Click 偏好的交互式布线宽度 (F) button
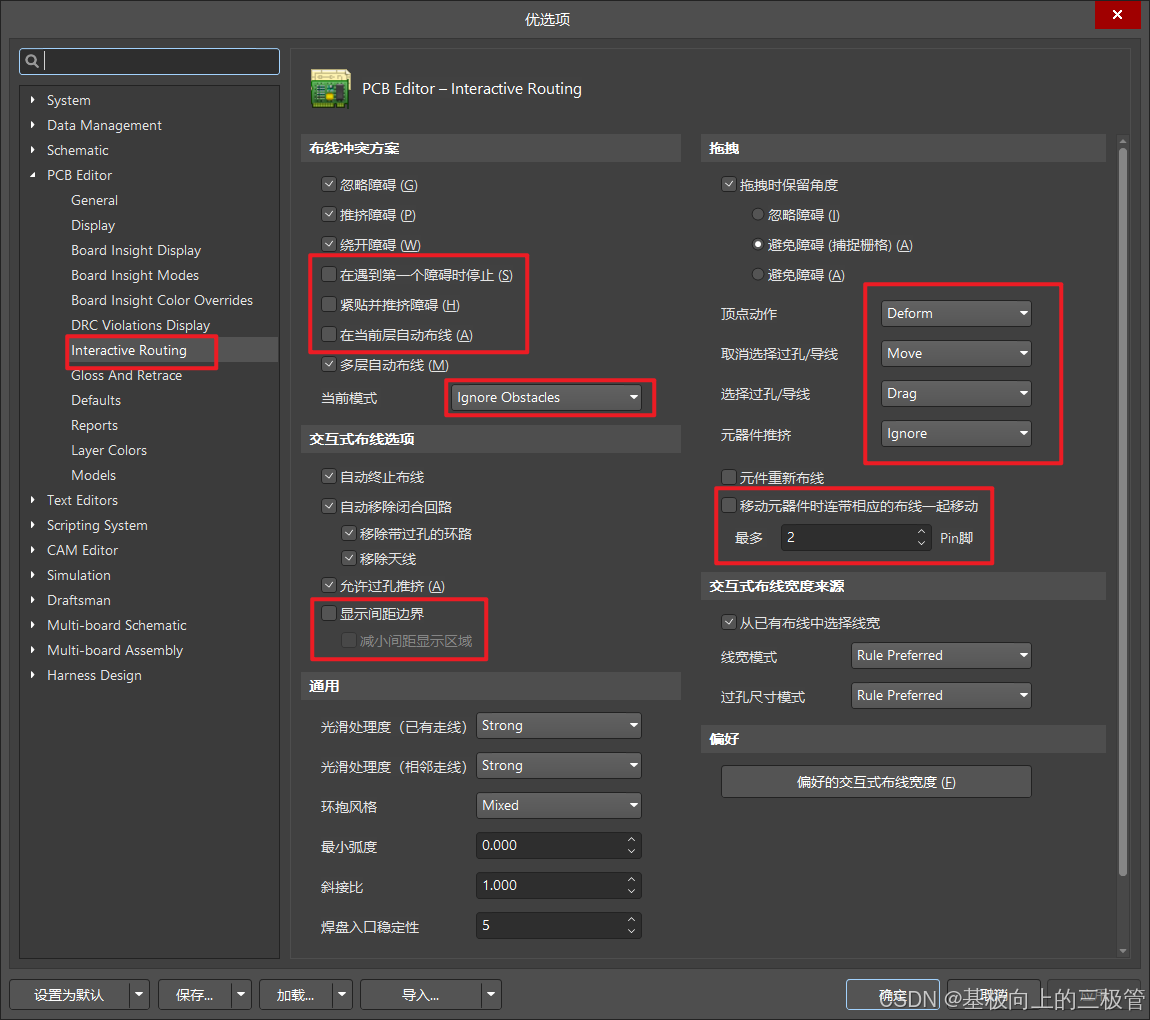The height and width of the screenshot is (1020, 1150). 876,782
